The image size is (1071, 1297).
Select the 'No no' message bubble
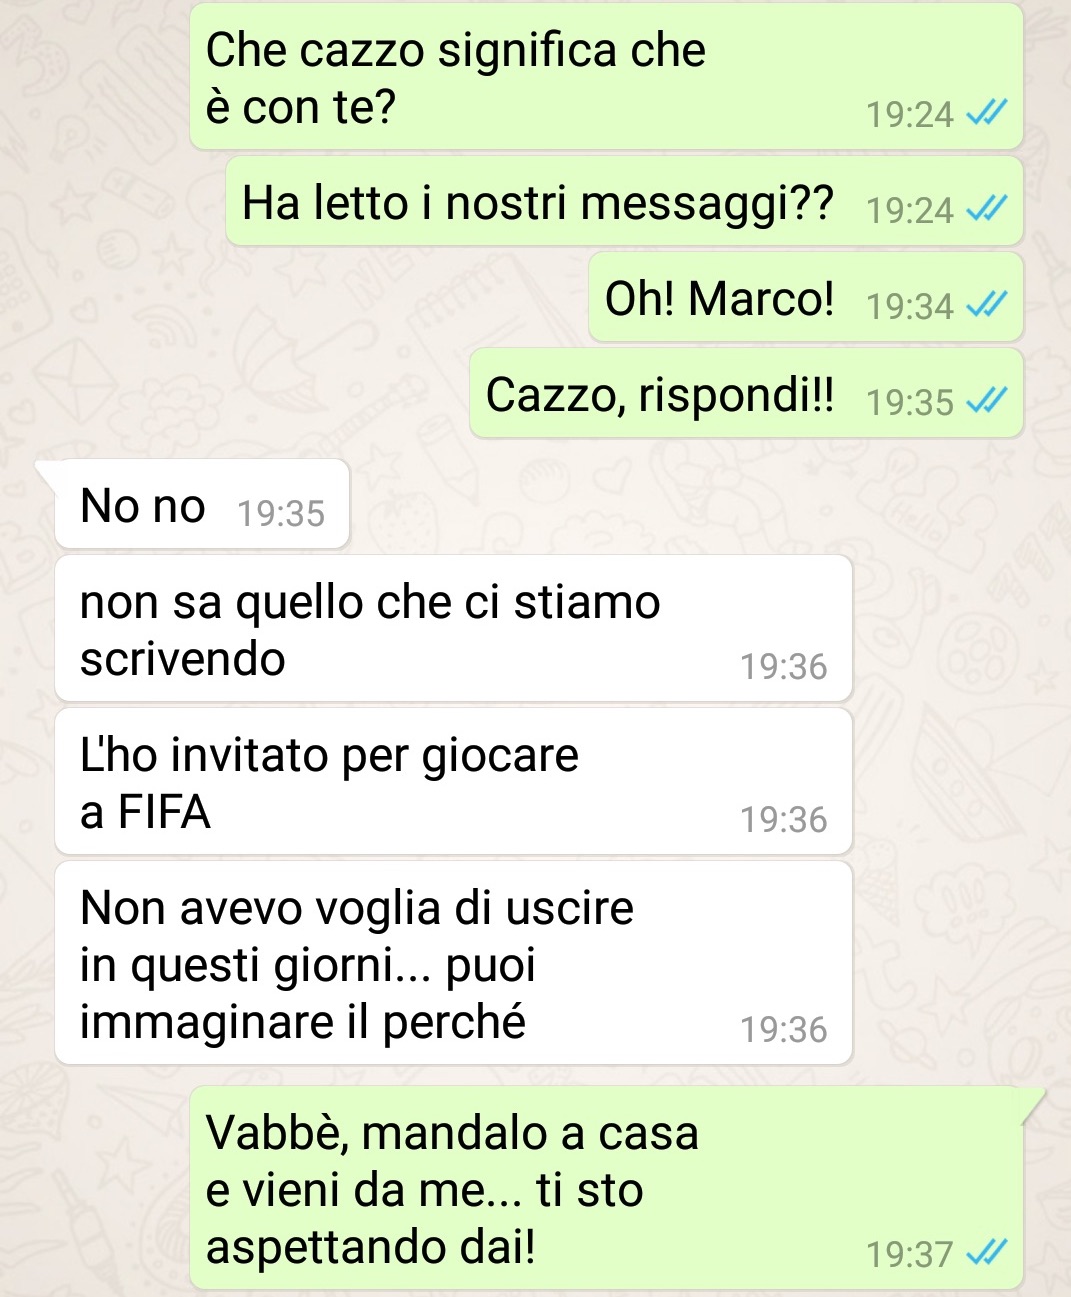pos(202,504)
